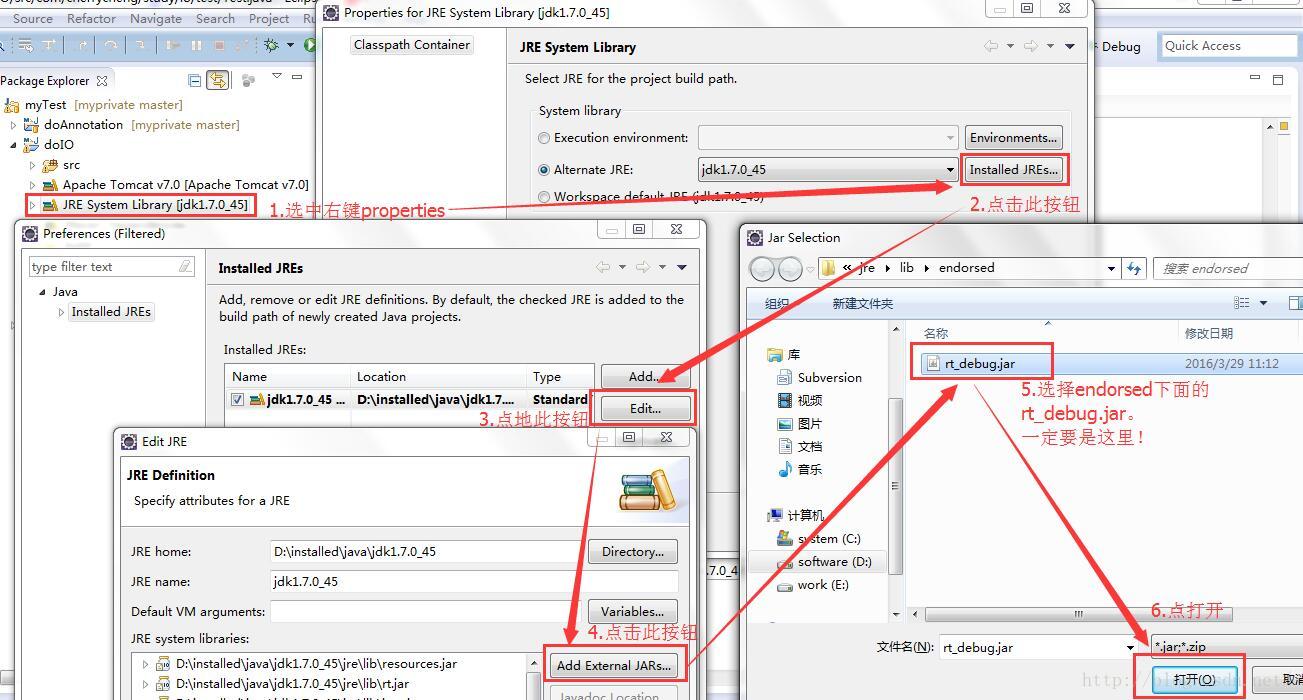
Task: Click the Installed JREs... button
Action: (x=1013, y=170)
